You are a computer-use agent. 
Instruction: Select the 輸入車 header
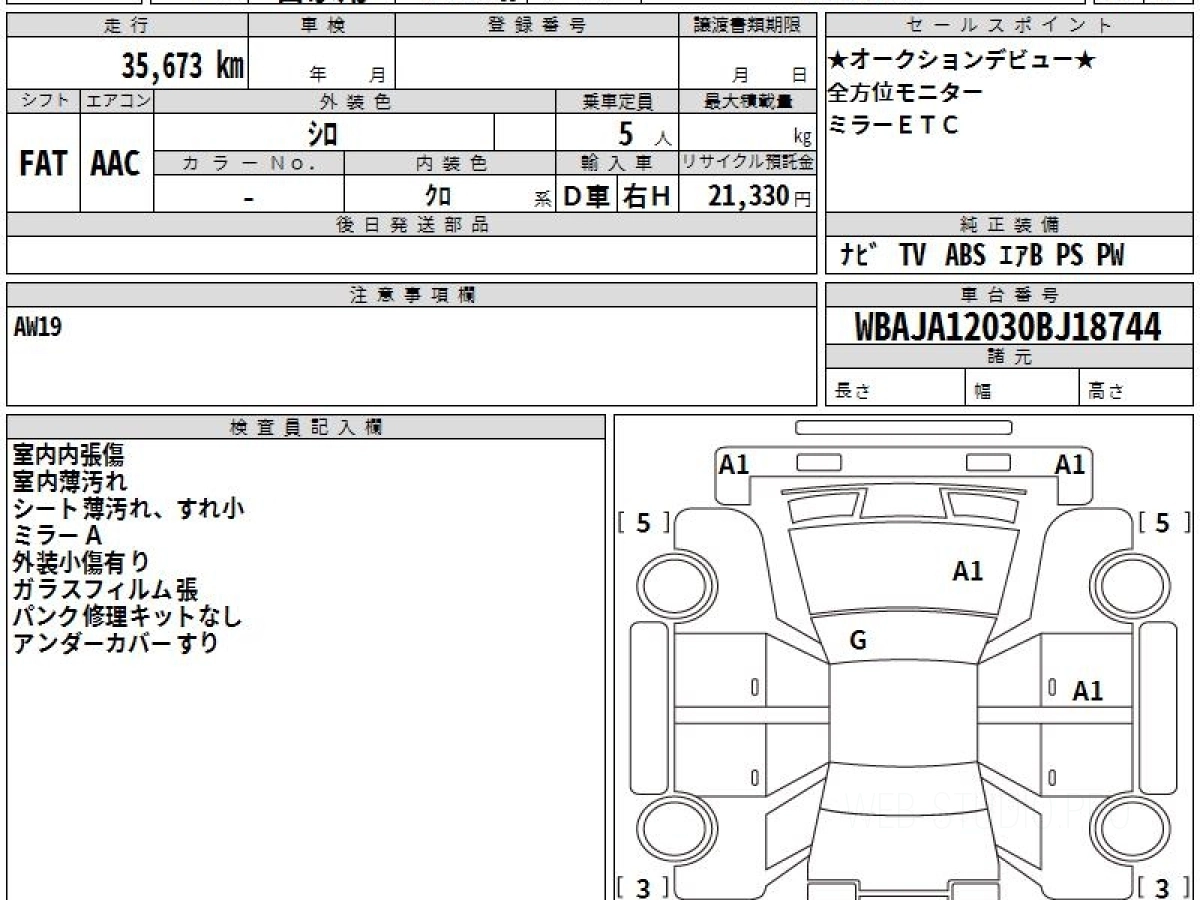(617, 163)
